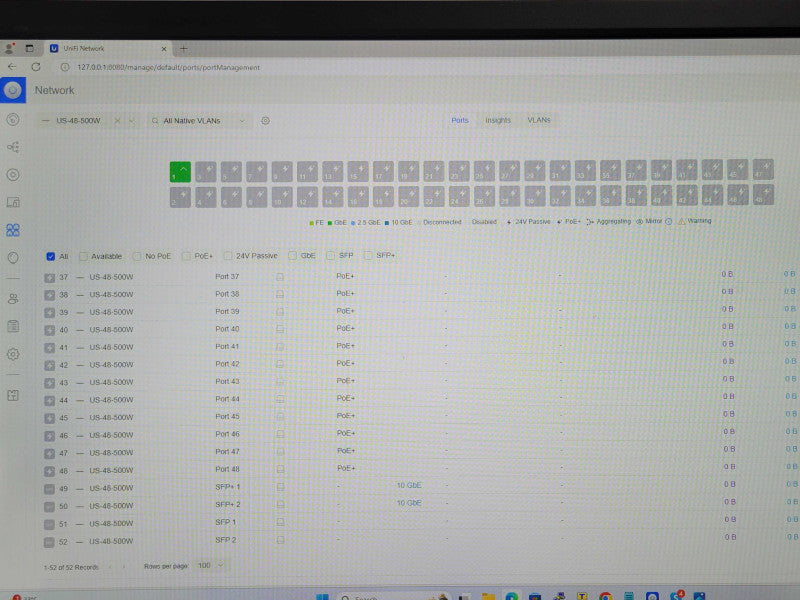800x600 pixels.
Task: Open Skype icon with notification badge
Action: [x=678, y=596]
